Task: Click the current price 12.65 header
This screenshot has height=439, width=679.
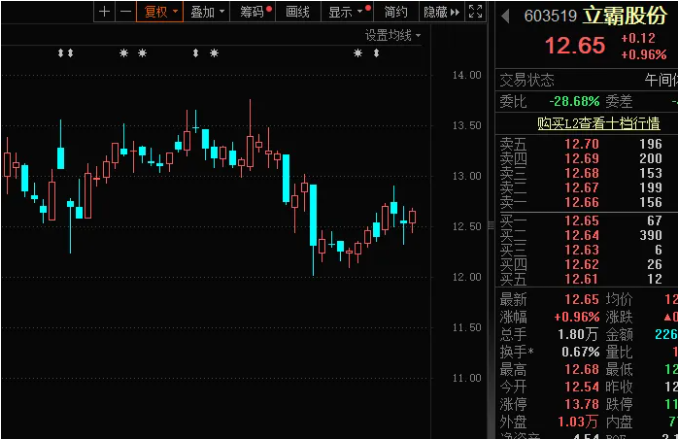Action: (x=575, y=45)
